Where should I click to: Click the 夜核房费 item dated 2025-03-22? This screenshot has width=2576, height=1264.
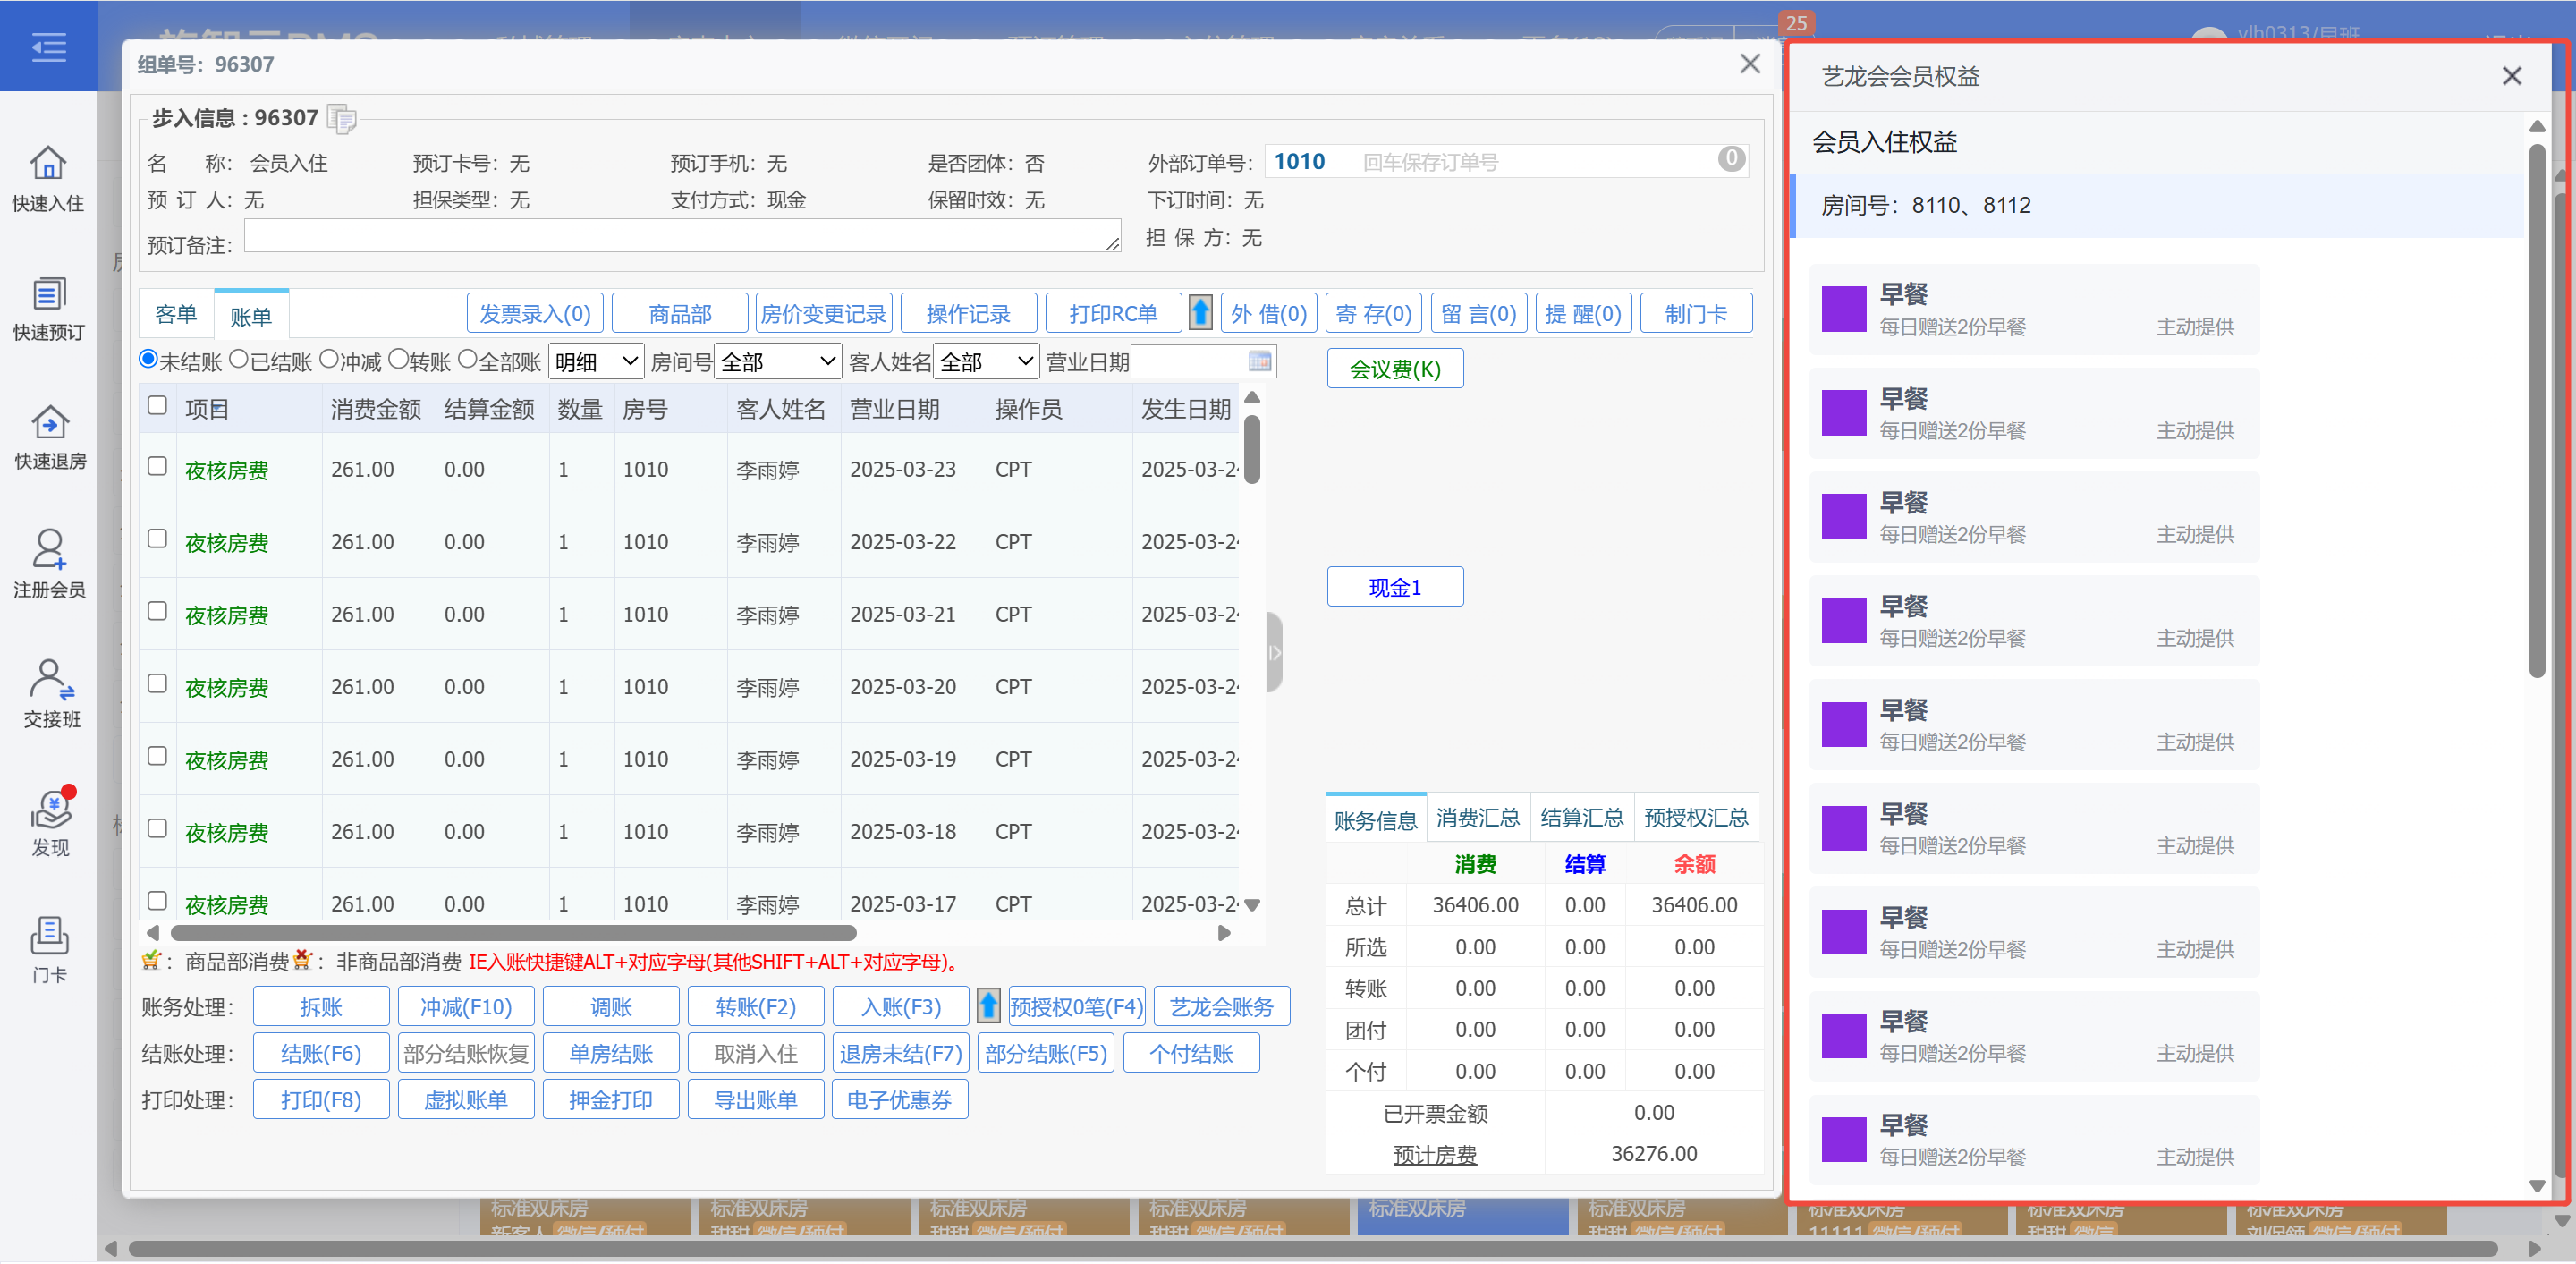click(227, 542)
